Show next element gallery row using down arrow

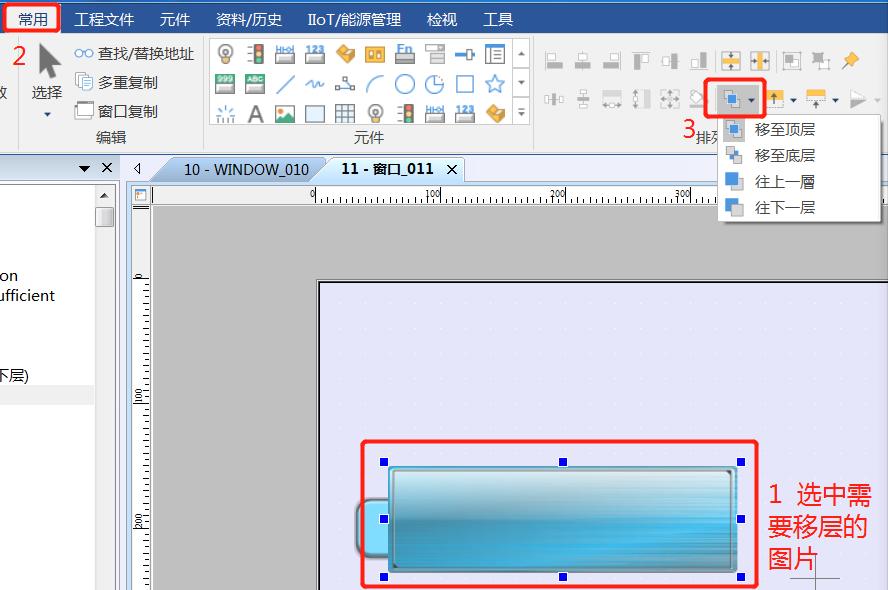coord(521,83)
